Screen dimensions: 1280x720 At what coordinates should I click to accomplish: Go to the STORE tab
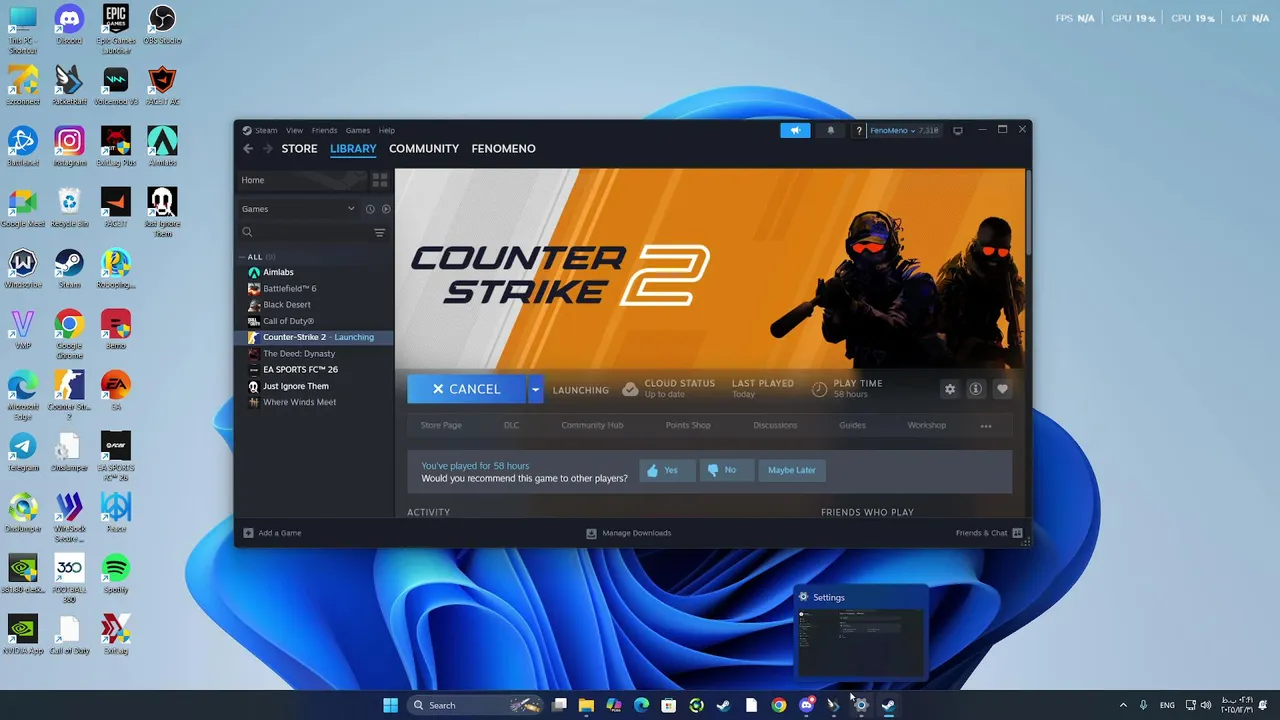(299, 149)
